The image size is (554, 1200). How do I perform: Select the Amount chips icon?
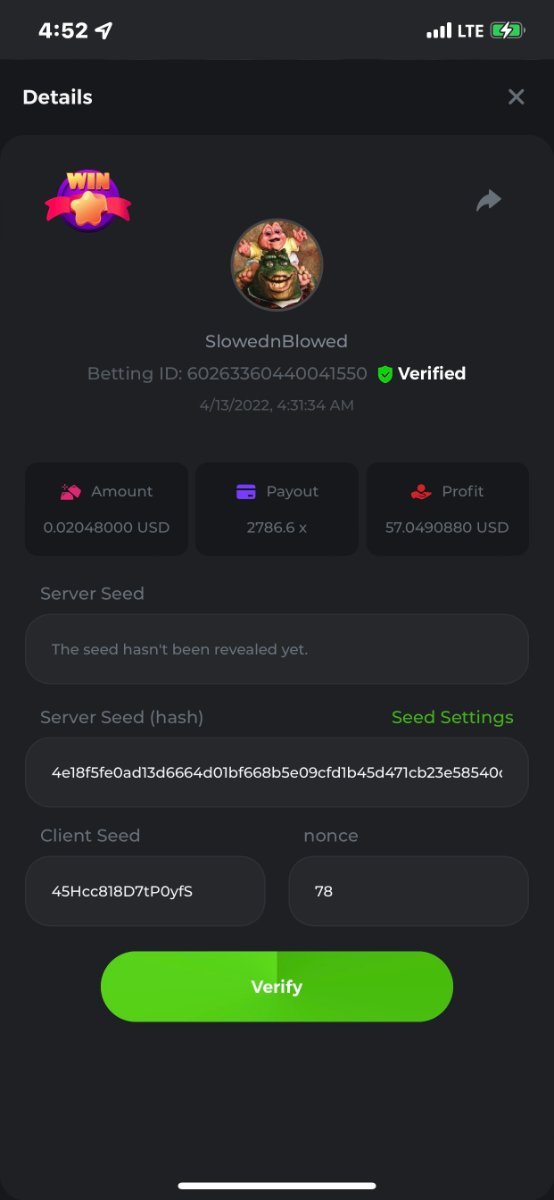[70, 492]
